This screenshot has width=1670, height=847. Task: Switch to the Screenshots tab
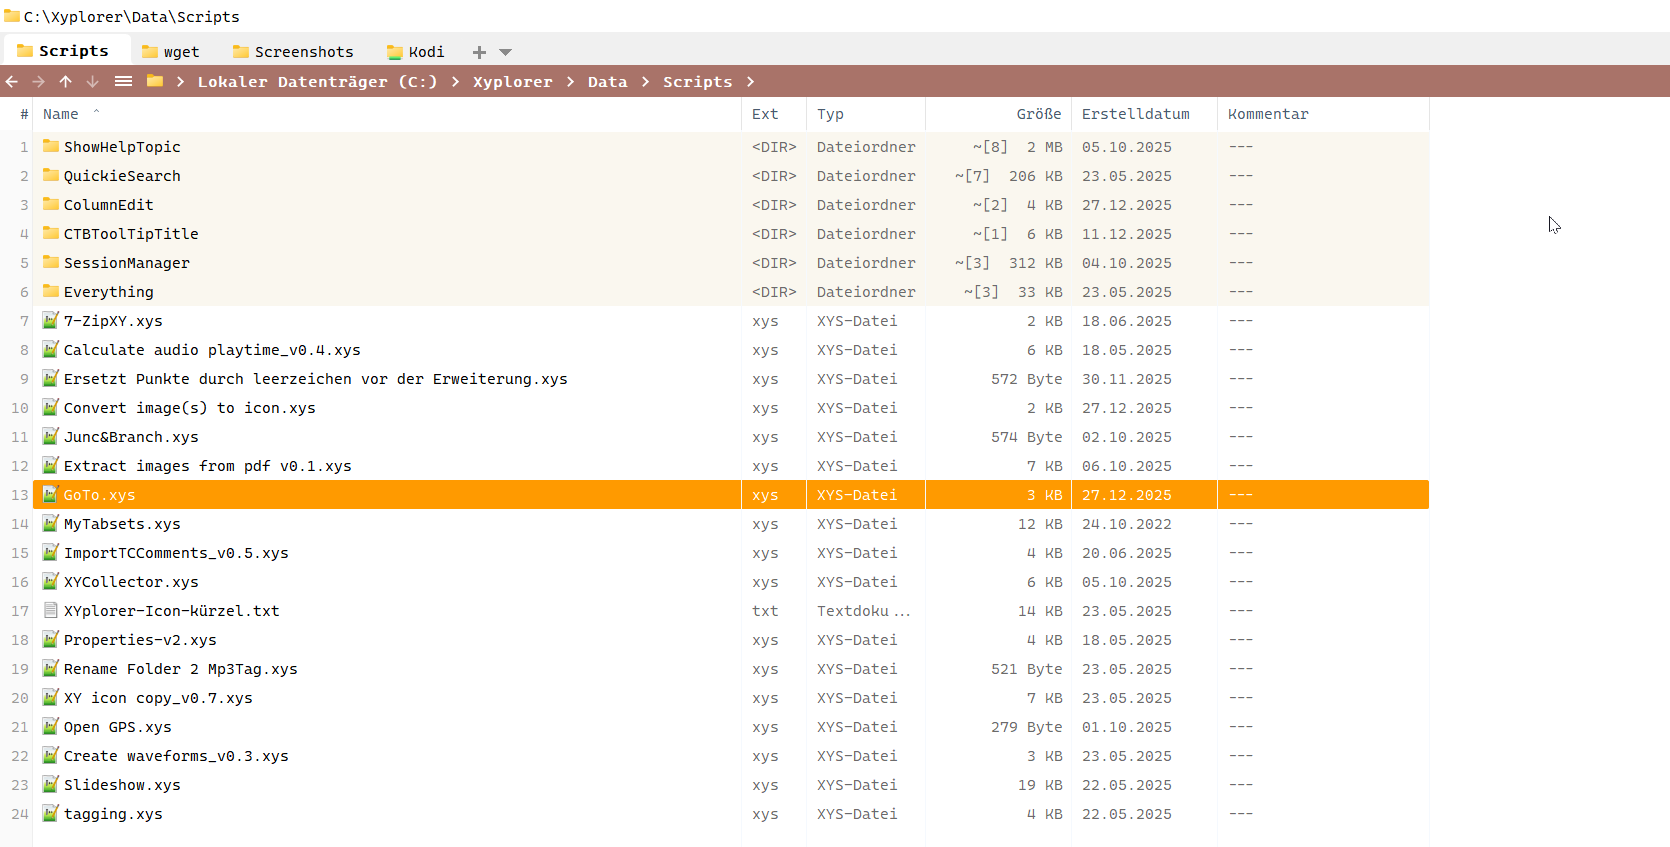(x=293, y=52)
